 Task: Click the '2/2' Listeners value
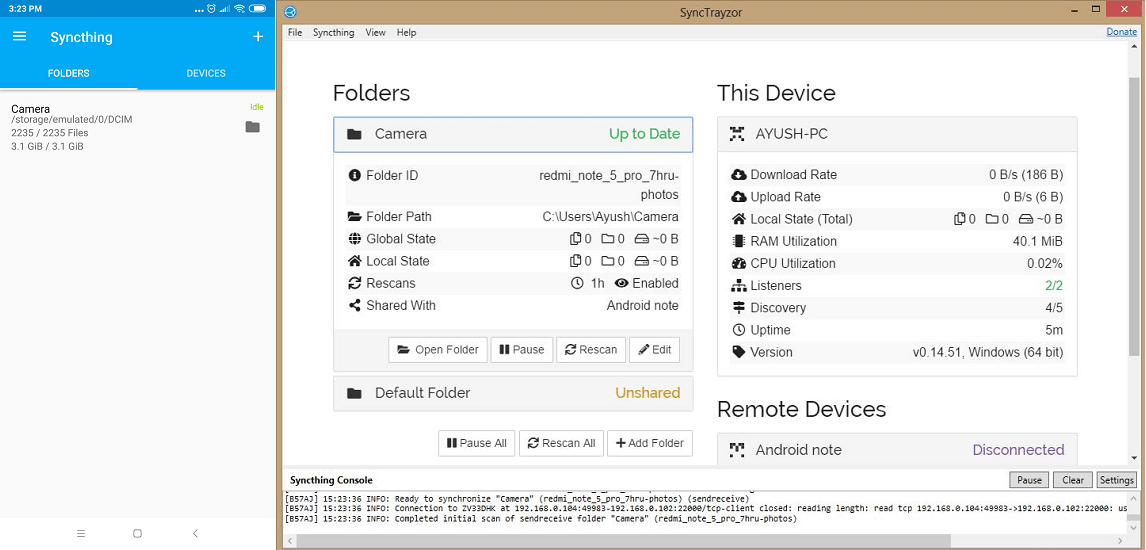1054,286
